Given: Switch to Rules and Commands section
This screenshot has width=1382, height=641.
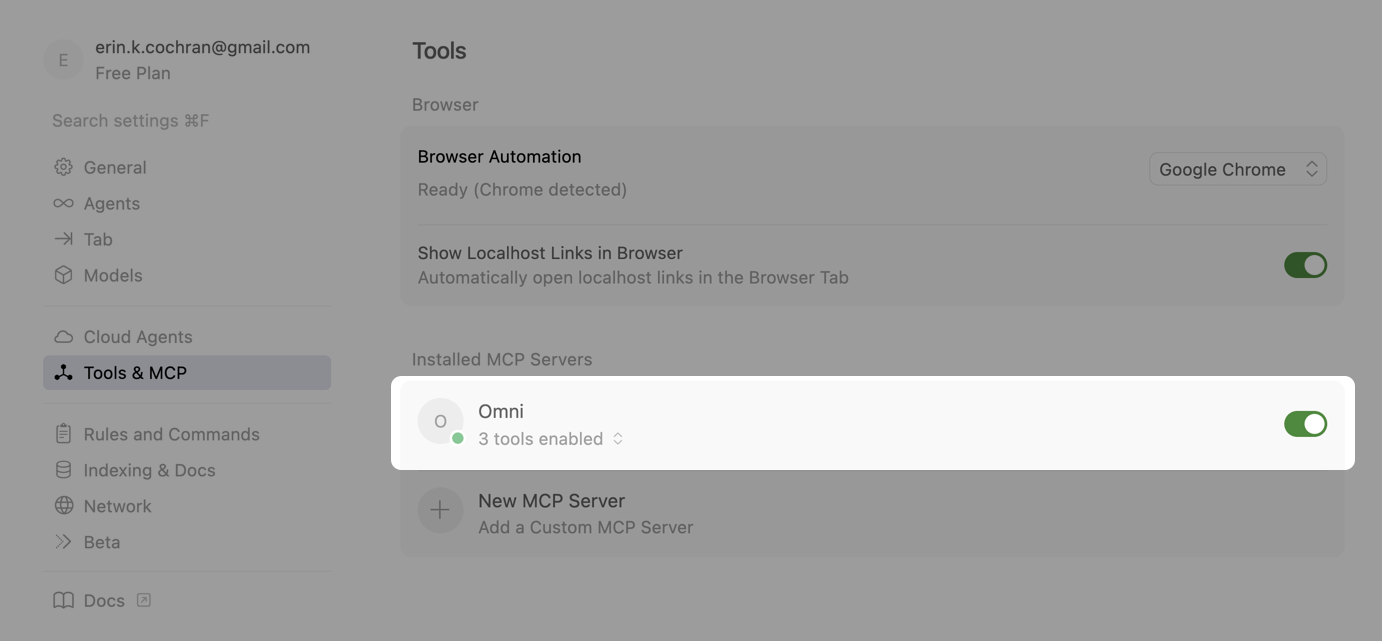Looking at the screenshot, I should 170,434.
